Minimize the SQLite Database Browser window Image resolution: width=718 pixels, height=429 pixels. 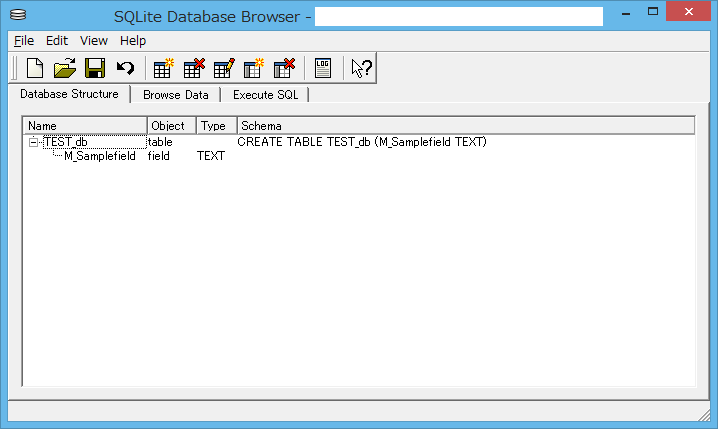point(626,12)
